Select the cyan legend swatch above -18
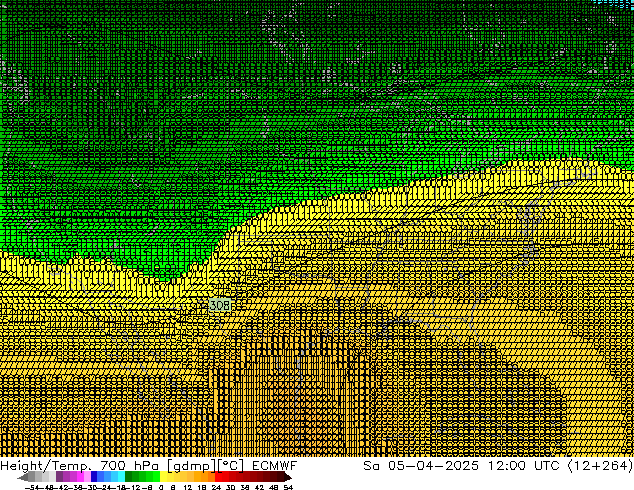 click(121, 477)
